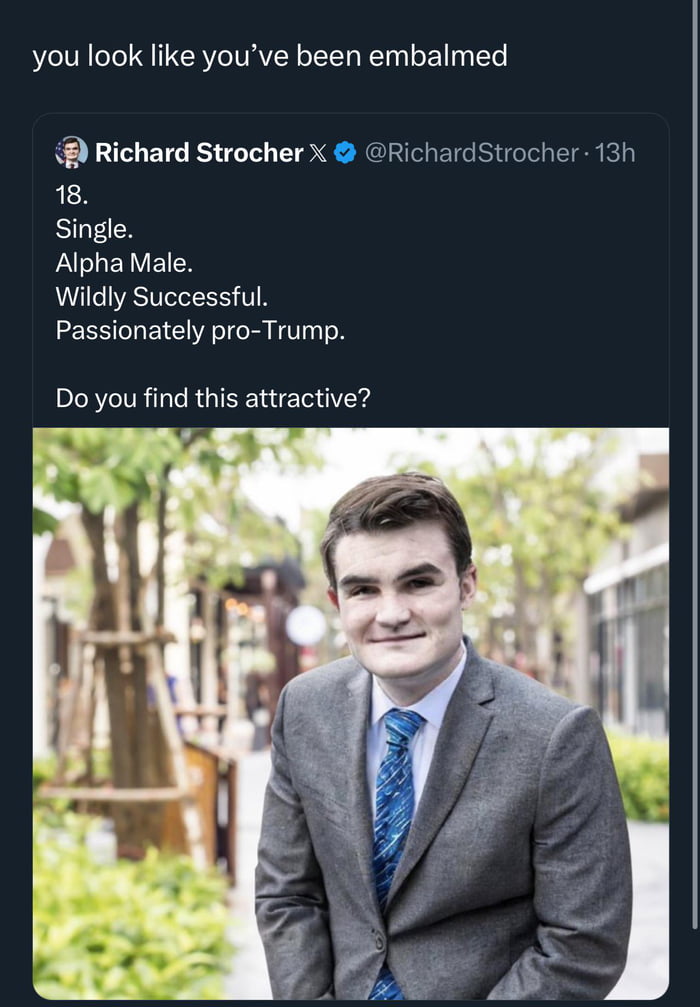Click 'Do you find this attractive?' question
Image resolution: width=700 pixels, height=1007 pixels.
213,398
